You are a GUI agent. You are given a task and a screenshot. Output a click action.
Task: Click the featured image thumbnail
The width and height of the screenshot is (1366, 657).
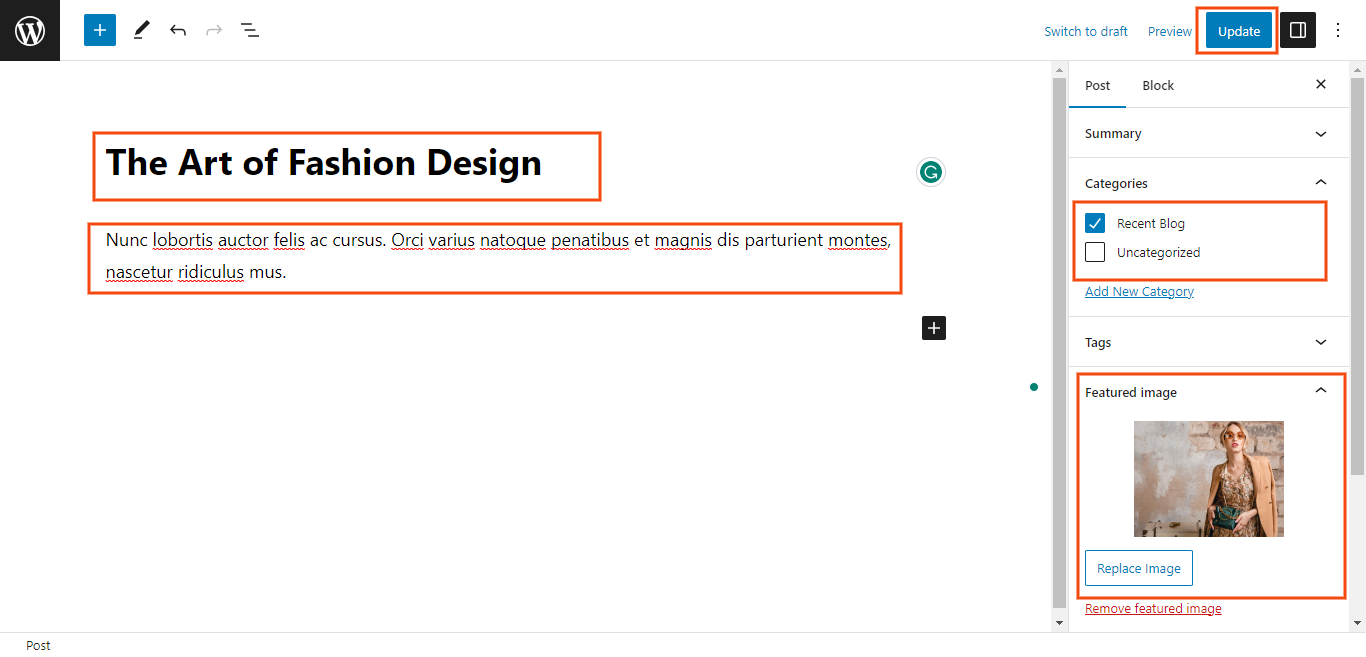click(x=1208, y=478)
